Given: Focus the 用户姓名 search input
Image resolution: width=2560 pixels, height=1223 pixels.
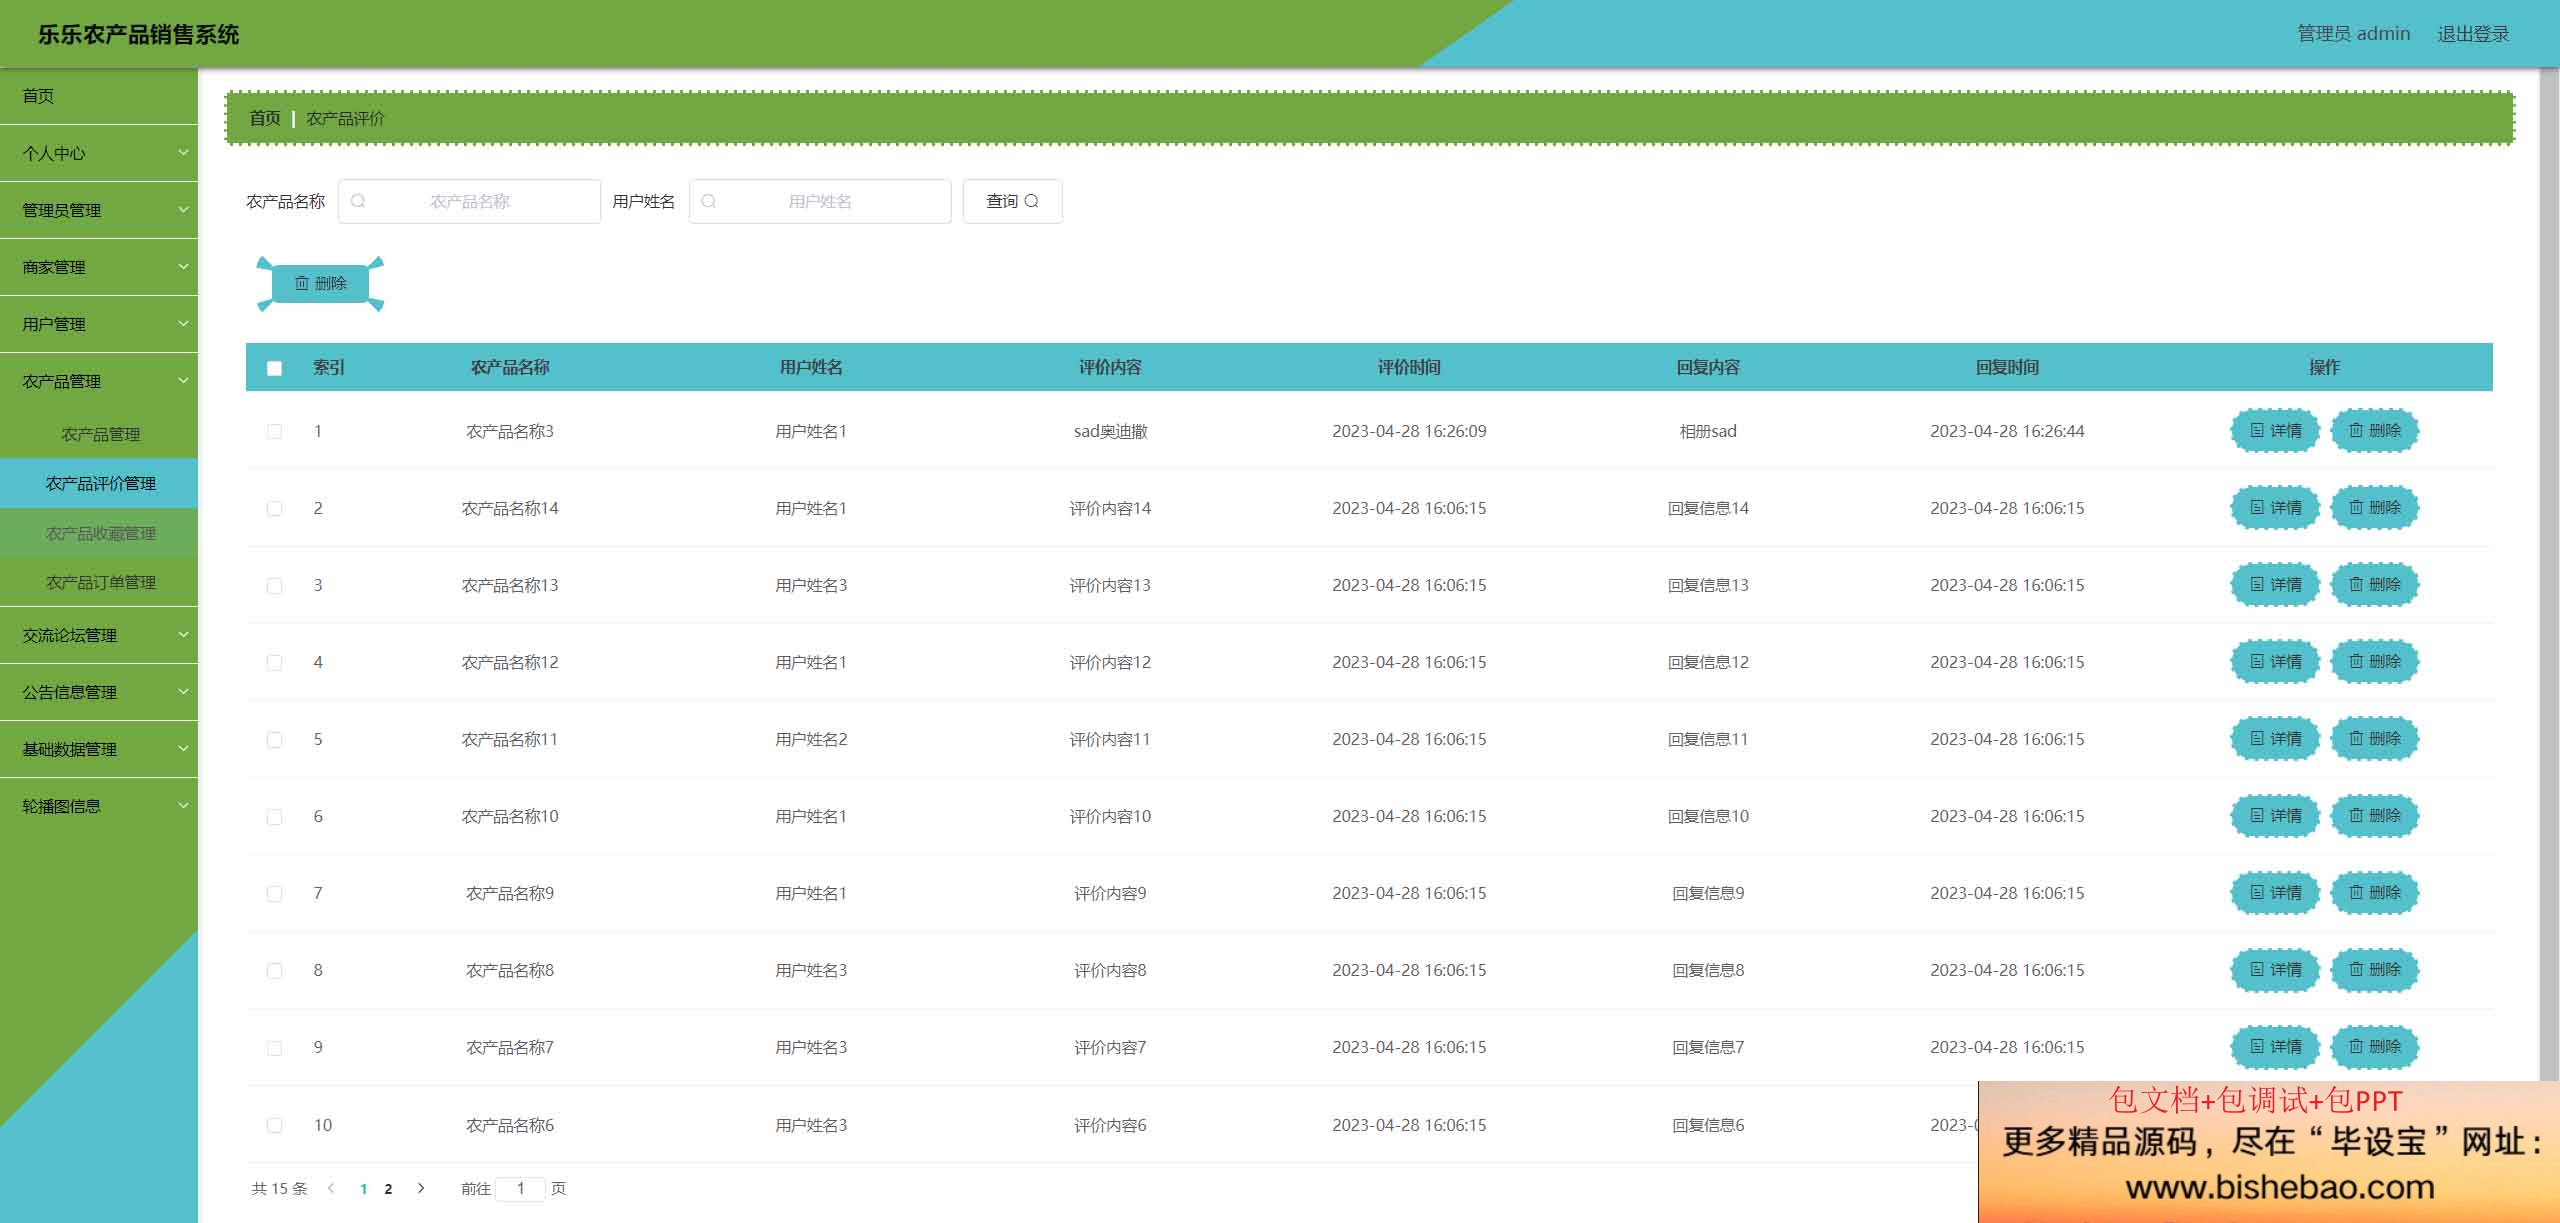Looking at the screenshot, I should click(820, 201).
